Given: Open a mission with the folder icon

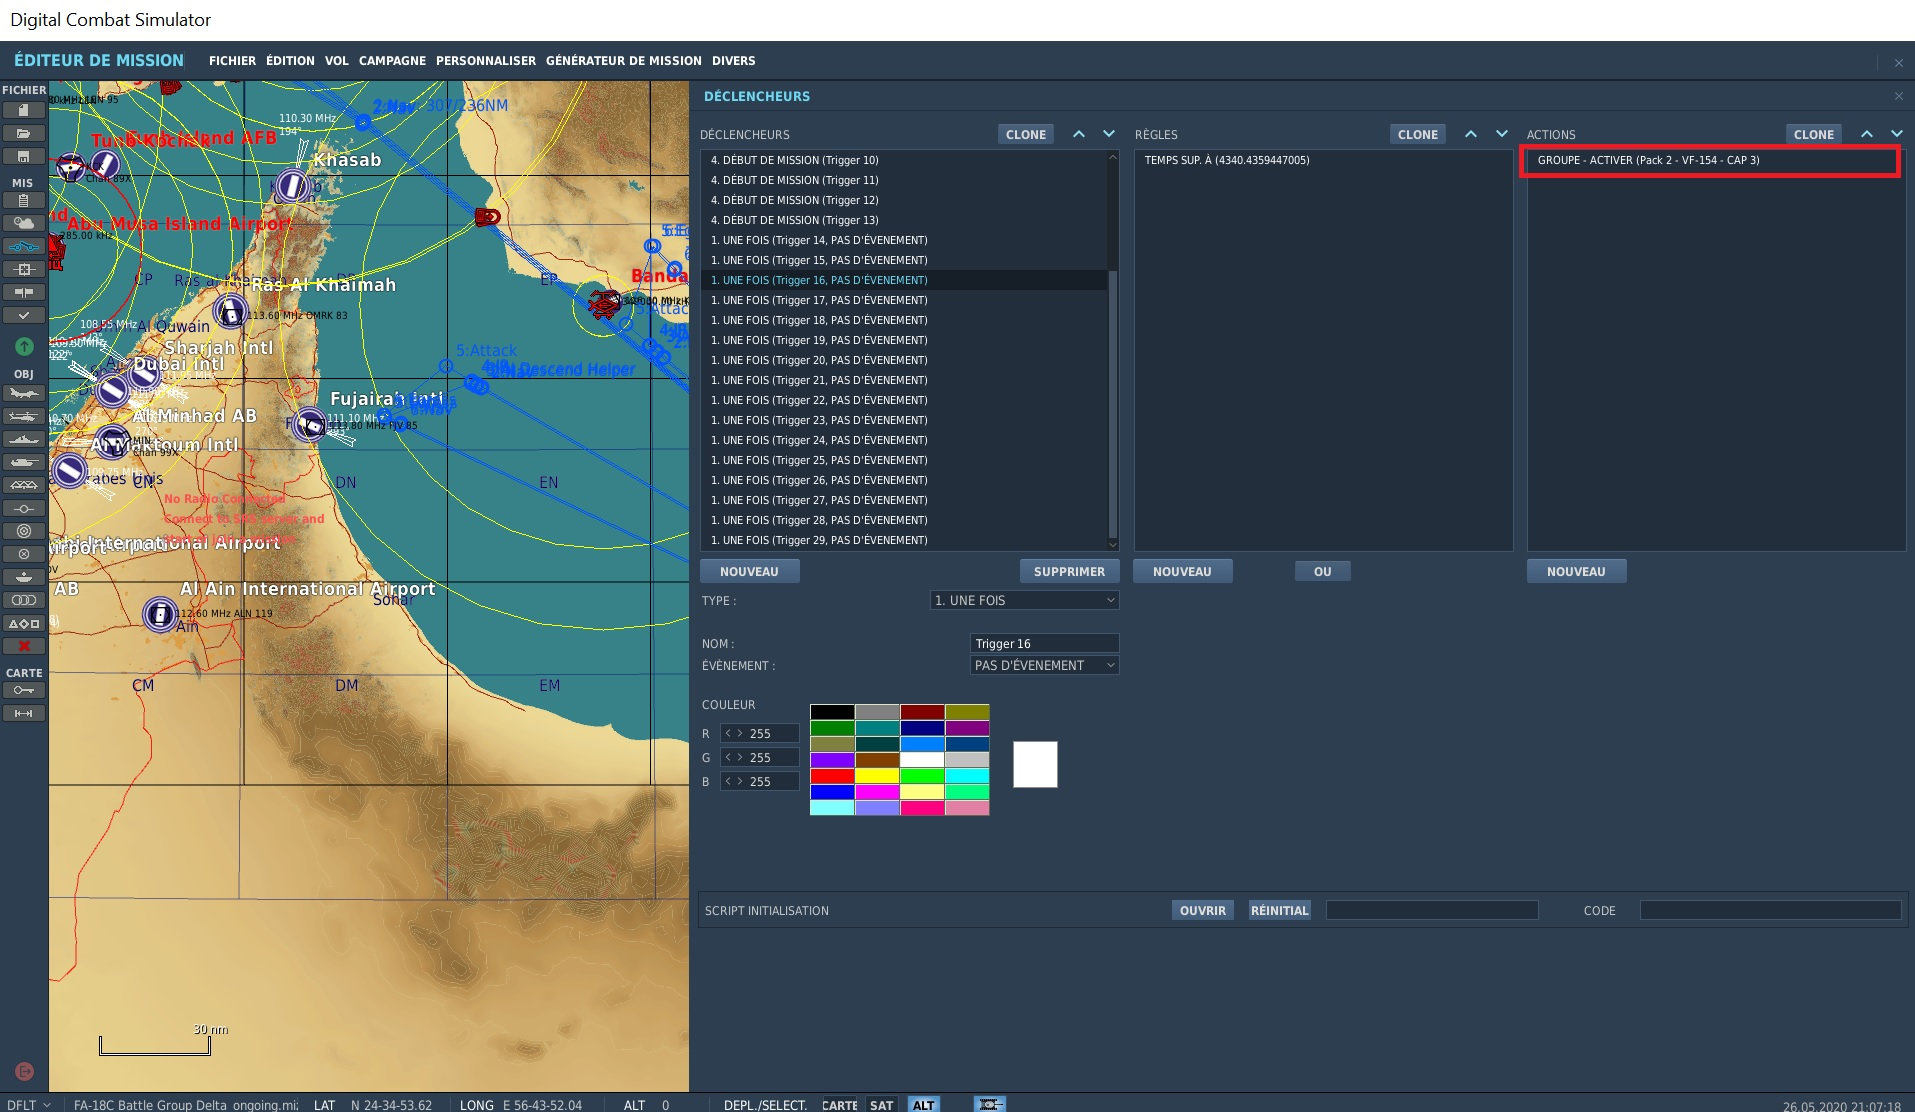Looking at the screenshot, I should pyautogui.click(x=24, y=133).
